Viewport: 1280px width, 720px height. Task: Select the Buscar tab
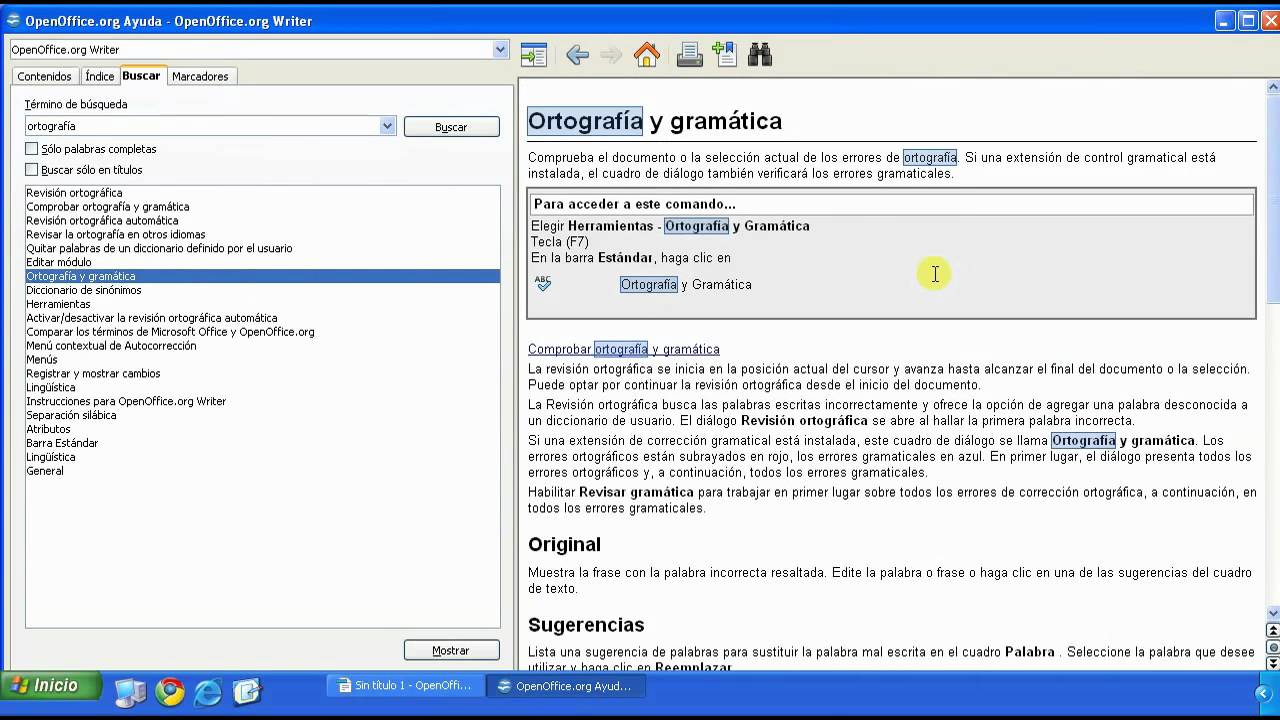(x=141, y=76)
